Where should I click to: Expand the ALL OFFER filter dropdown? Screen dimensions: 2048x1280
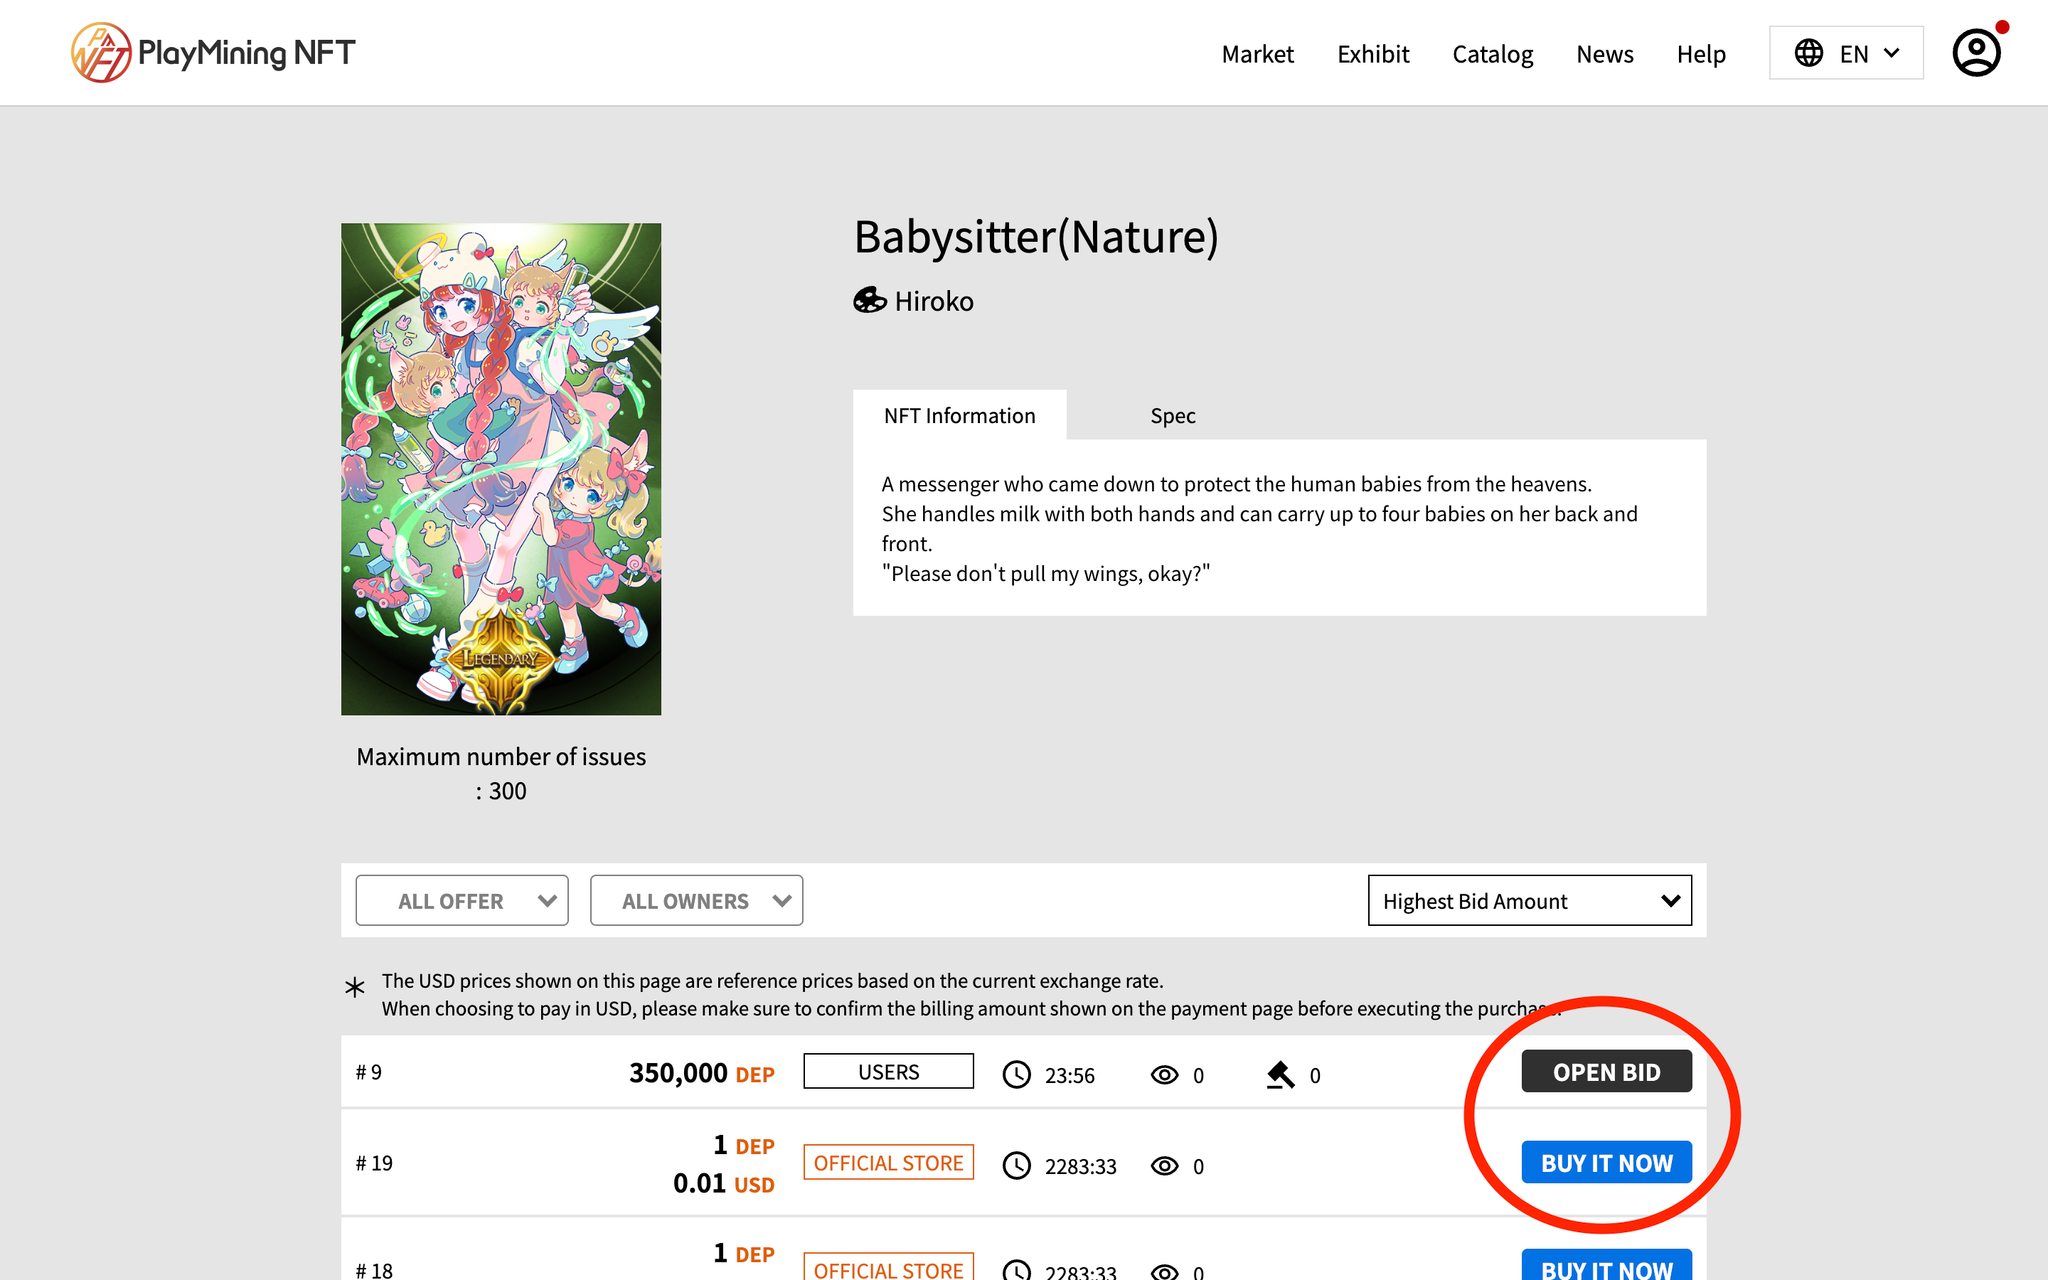(x=462, y=901)
